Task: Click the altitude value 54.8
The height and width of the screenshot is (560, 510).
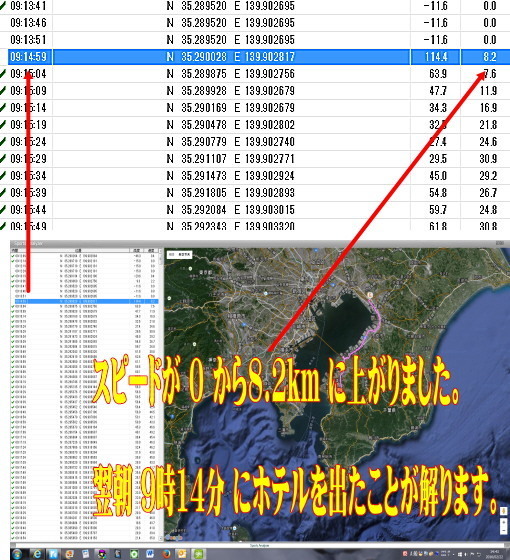Action: click(x=438, y=192)
